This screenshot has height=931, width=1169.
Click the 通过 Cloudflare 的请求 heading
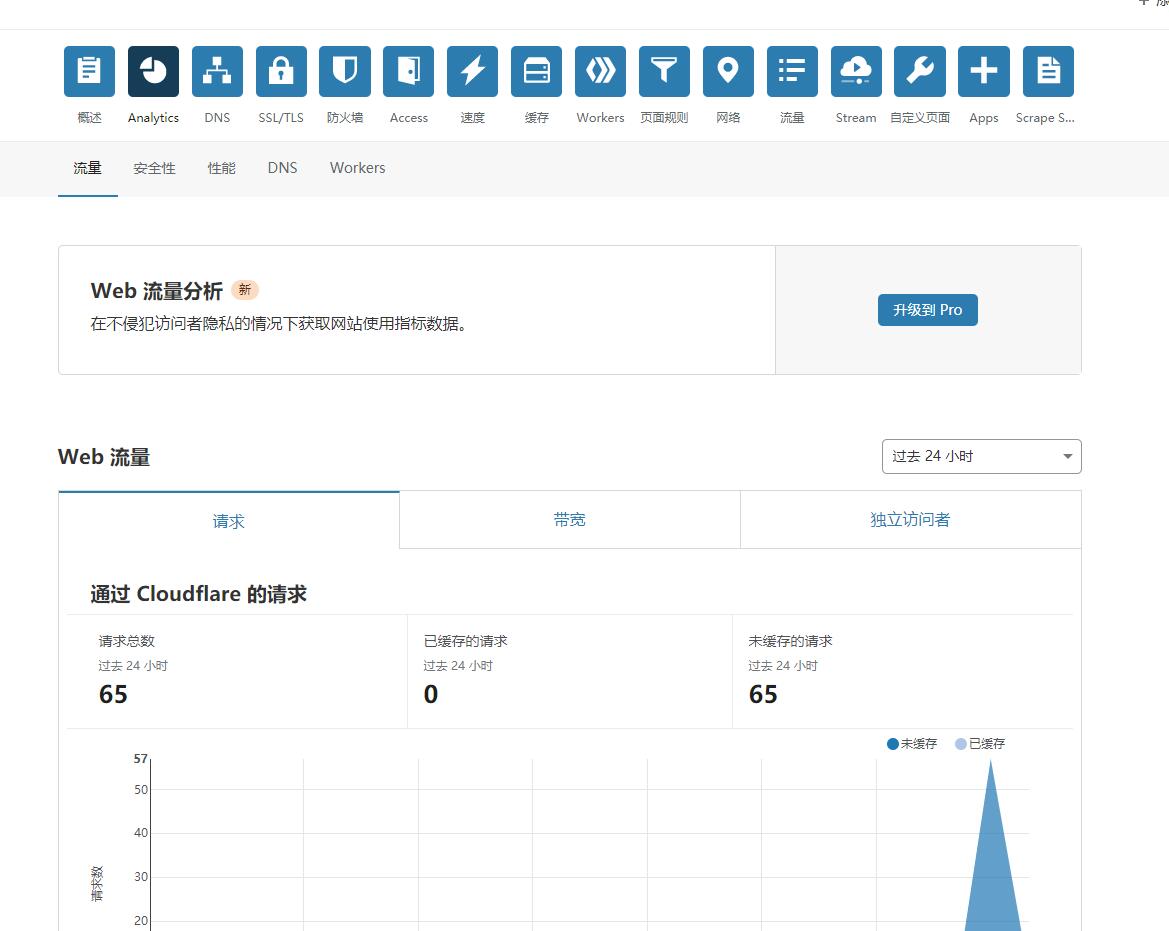pyautogui.click(x=198, y=594)
